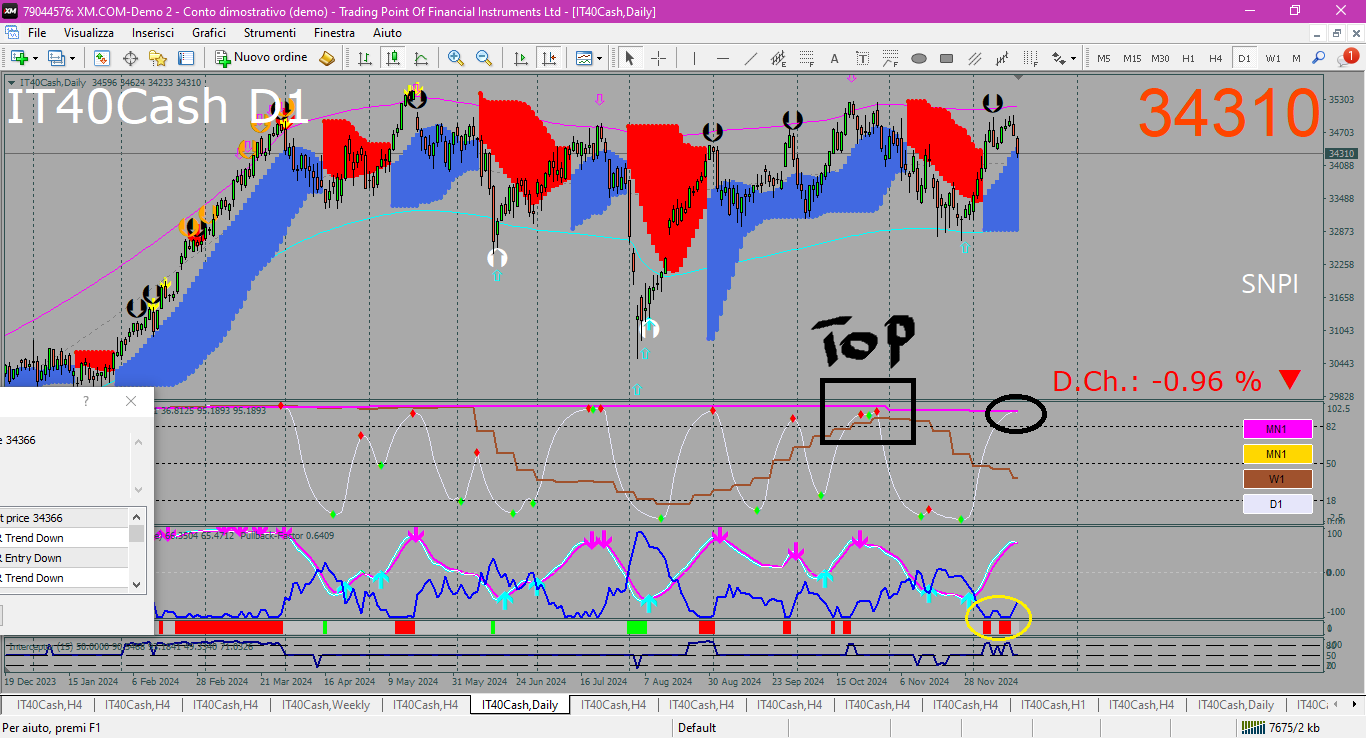Switch the chart to line chart

coord(421,58)
